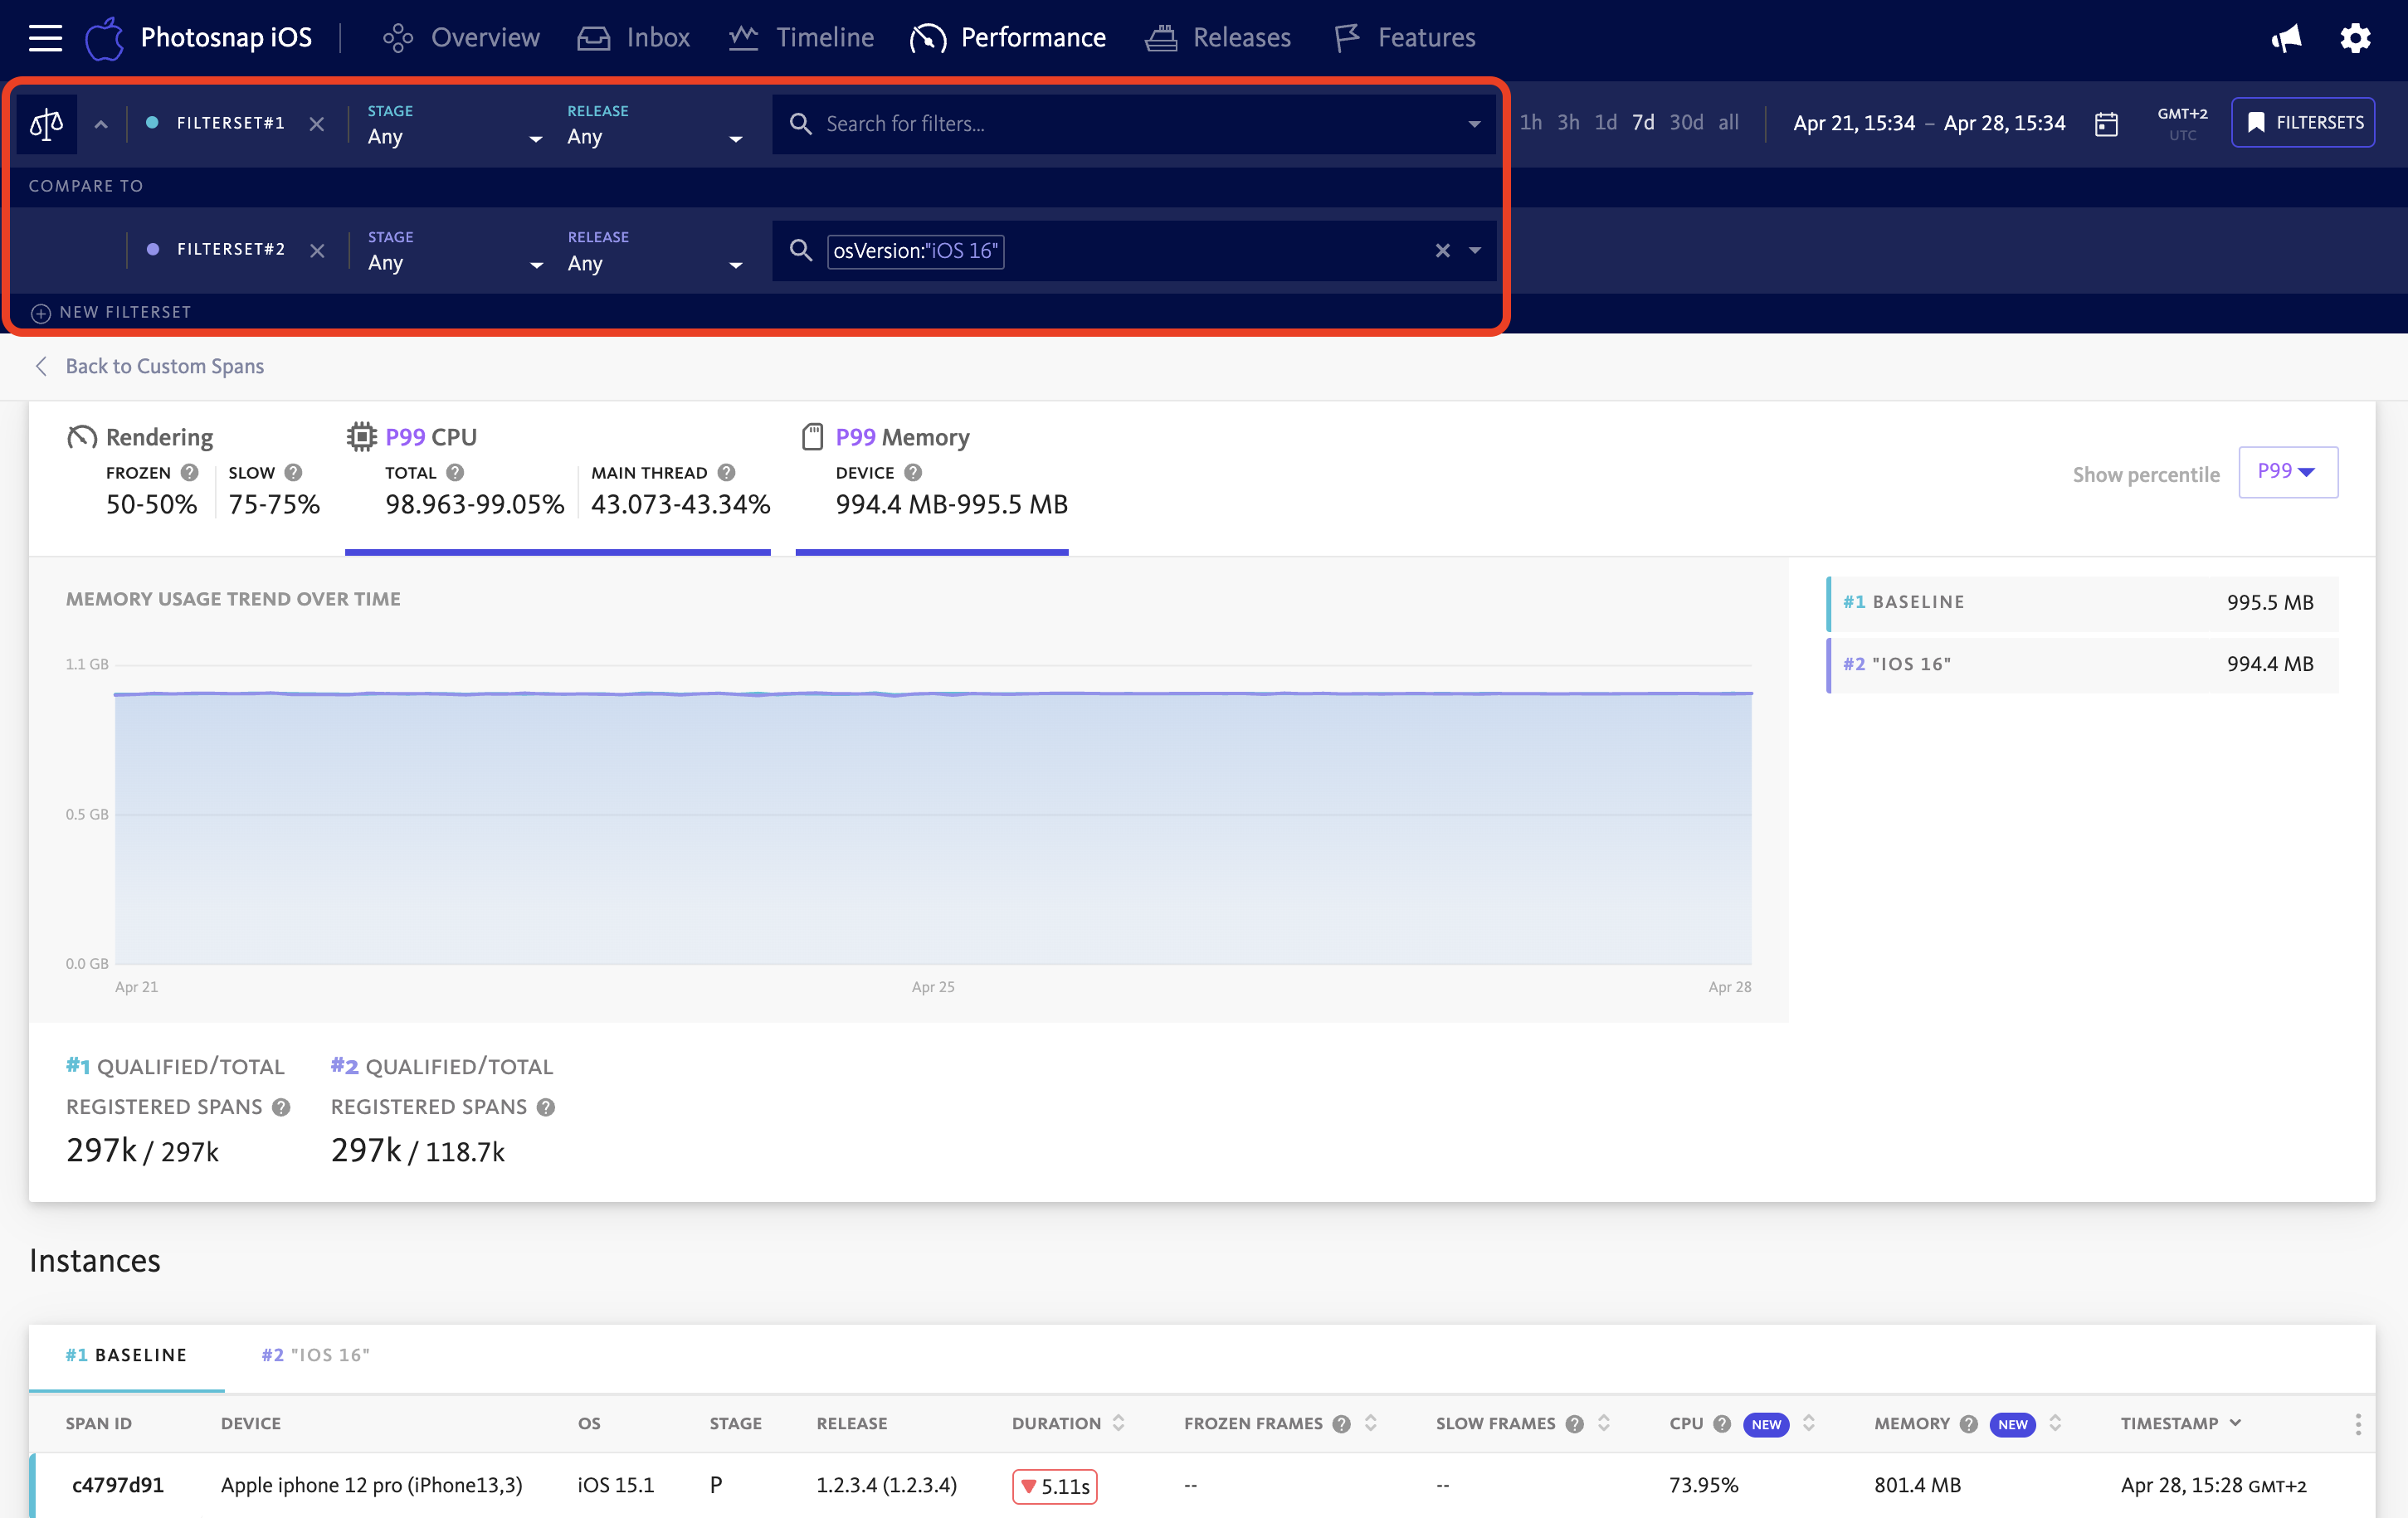Go to Inbox tab

coord(633,38)
